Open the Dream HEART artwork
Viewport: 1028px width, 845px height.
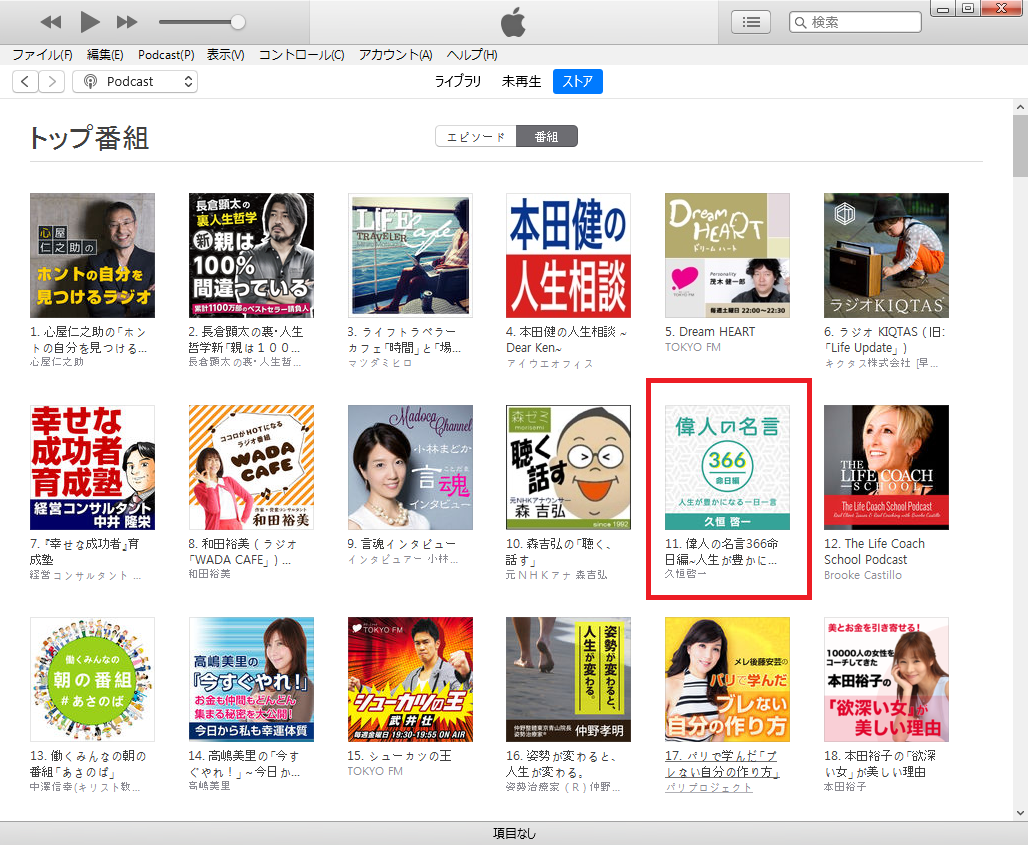[728, 256]
